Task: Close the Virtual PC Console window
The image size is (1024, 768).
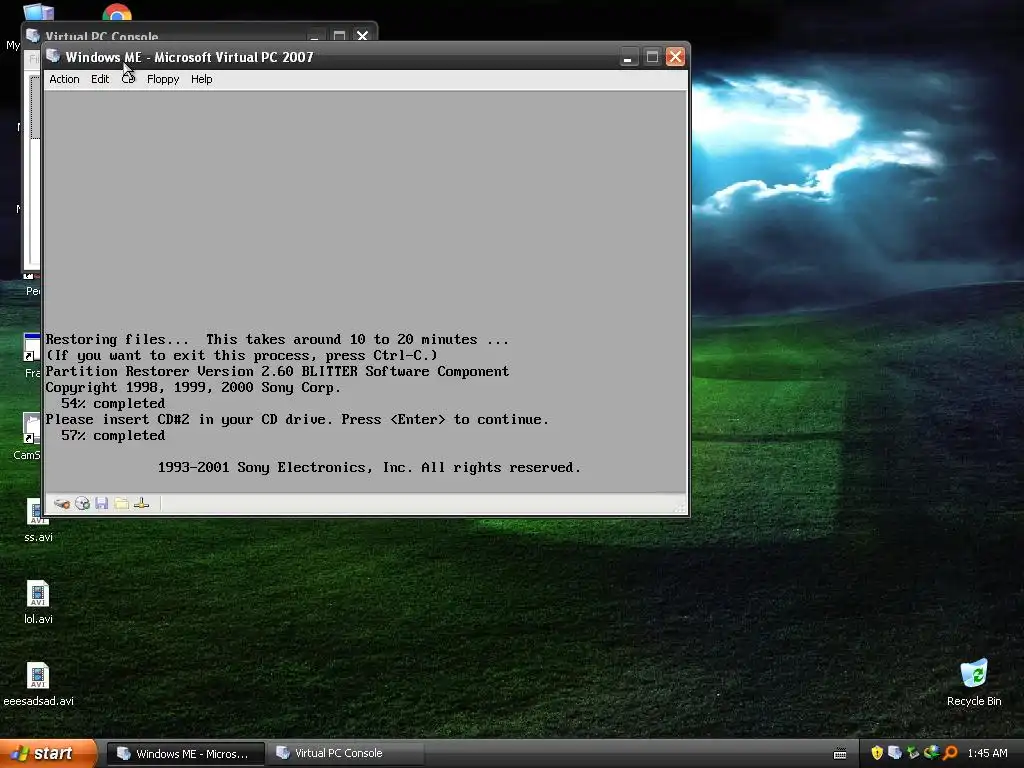Action: click(362, 35)
